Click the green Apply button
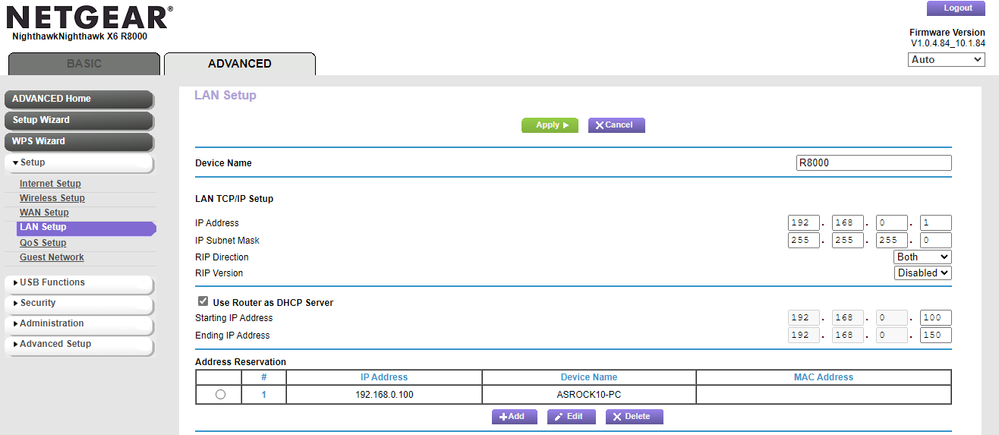 point(550,125)
